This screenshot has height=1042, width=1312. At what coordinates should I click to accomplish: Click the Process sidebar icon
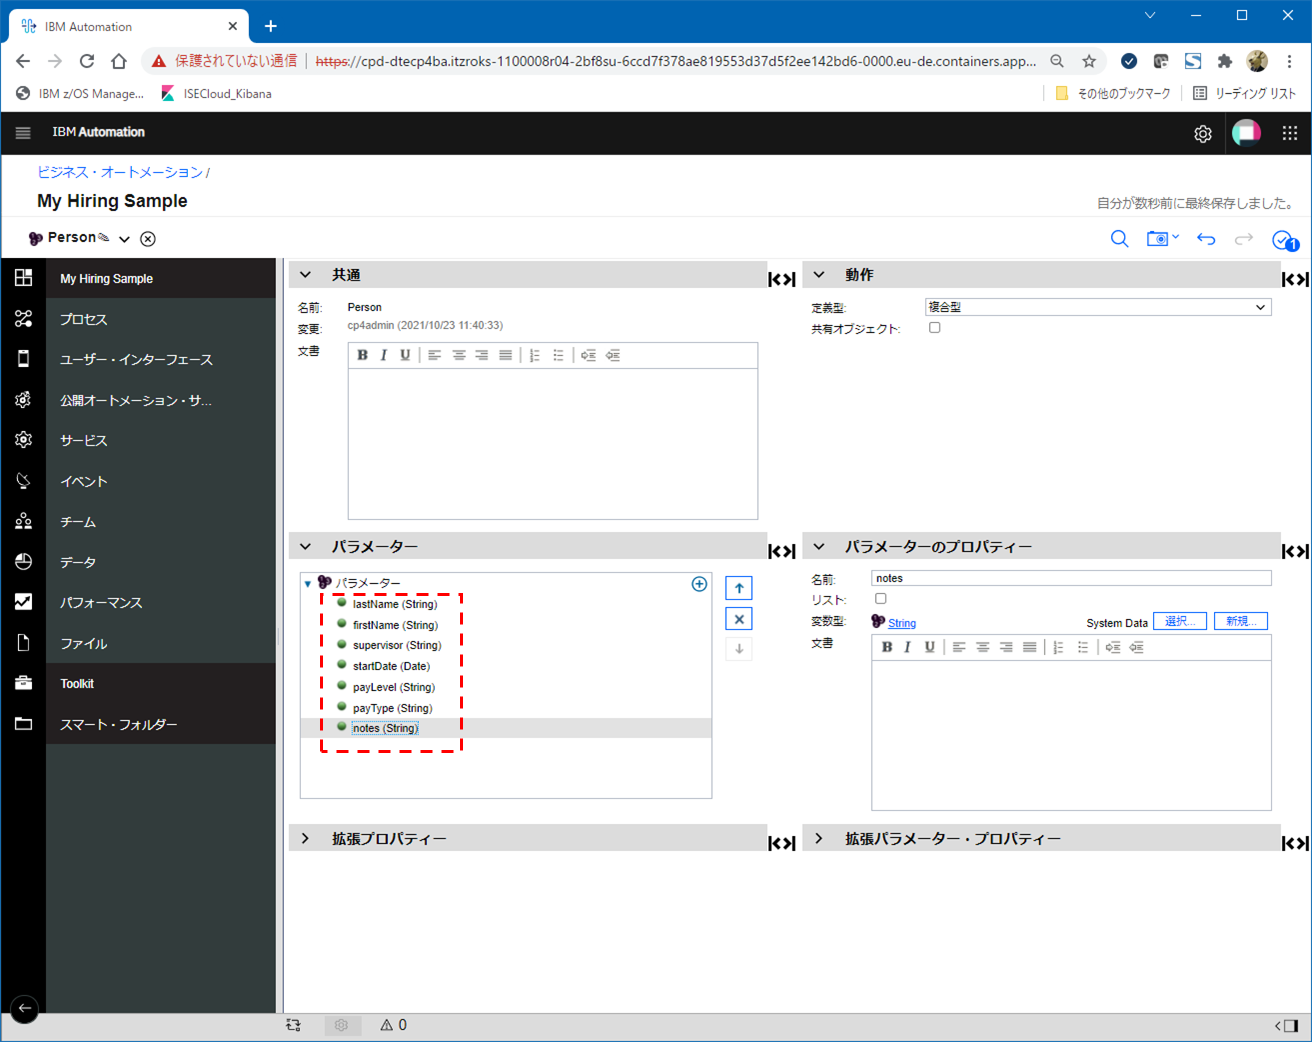pos(23,318)
